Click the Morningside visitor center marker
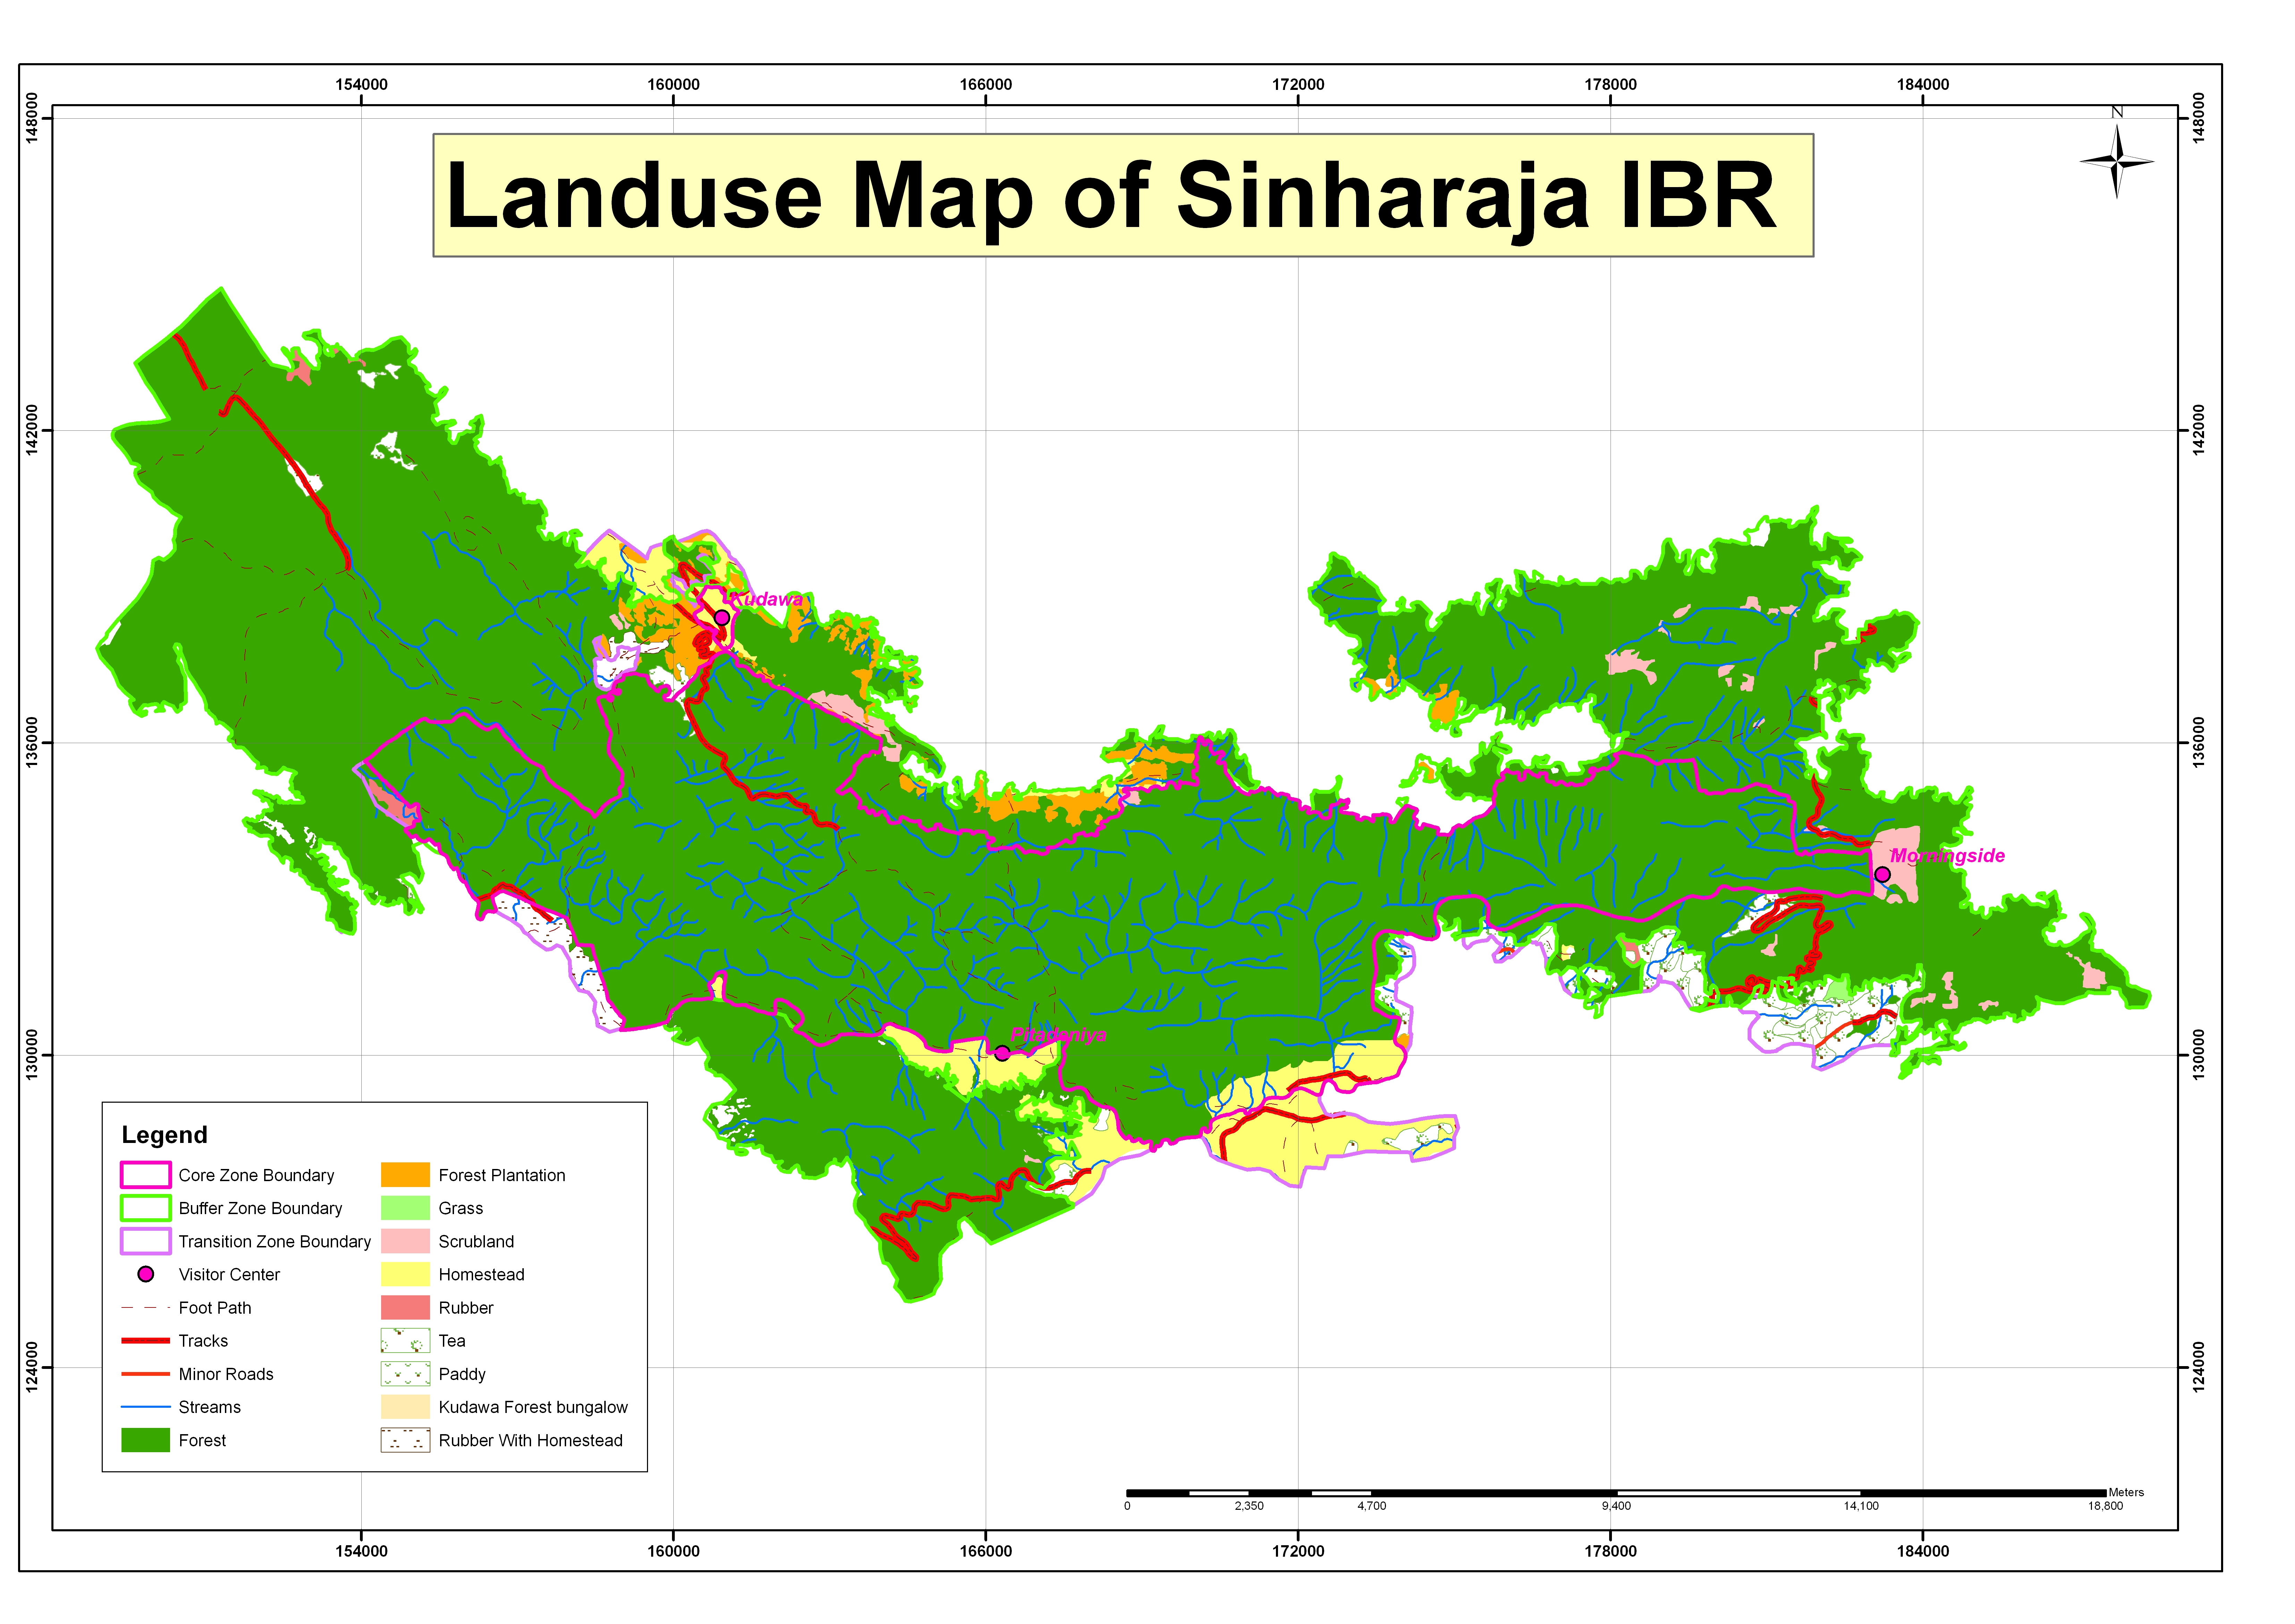This screenshot has width=2295, height=1624. [x=1882, y=875]
